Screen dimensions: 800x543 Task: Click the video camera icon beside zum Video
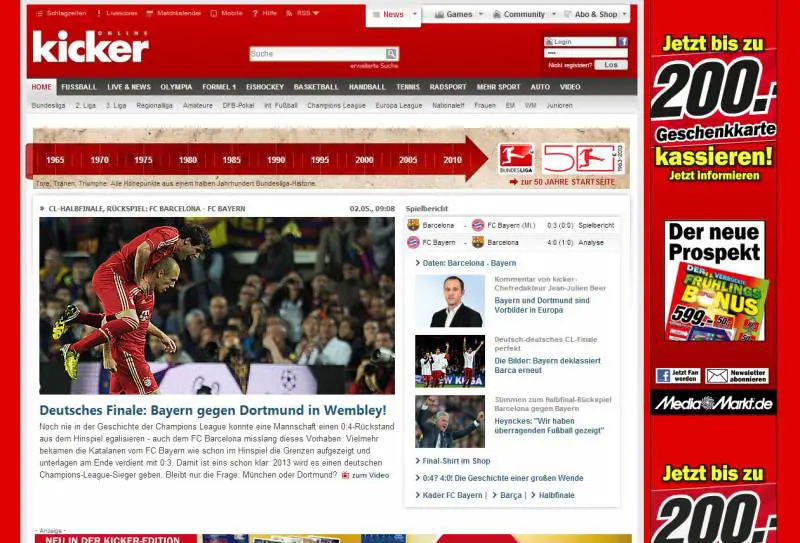click(x=345, y=475)
